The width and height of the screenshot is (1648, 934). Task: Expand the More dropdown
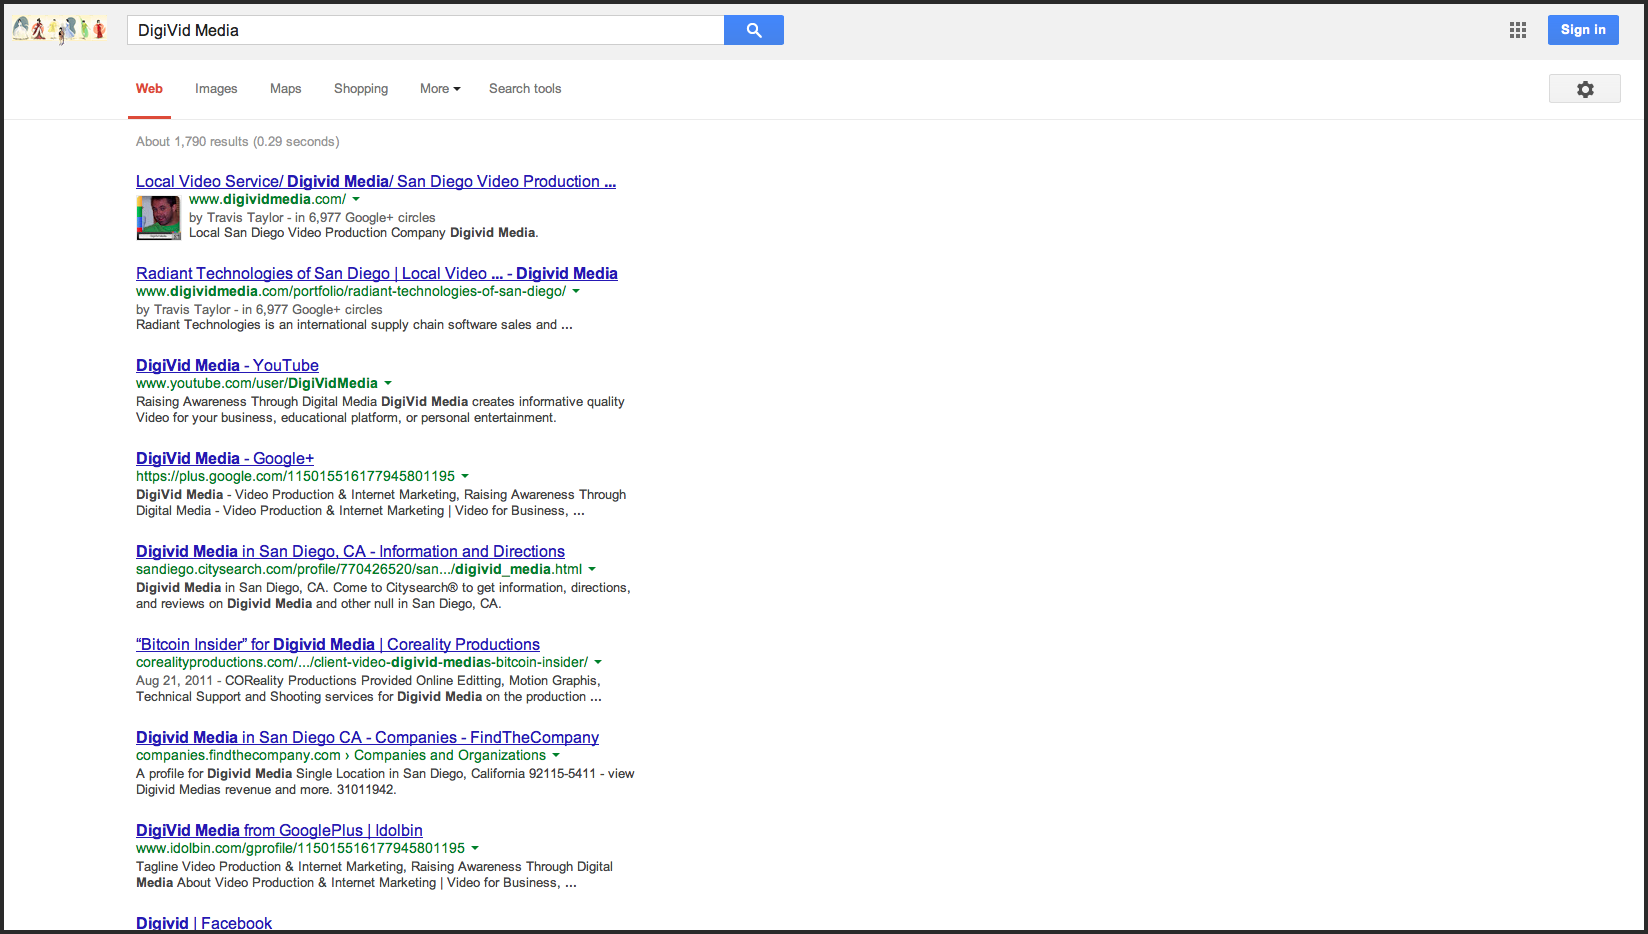440,89
